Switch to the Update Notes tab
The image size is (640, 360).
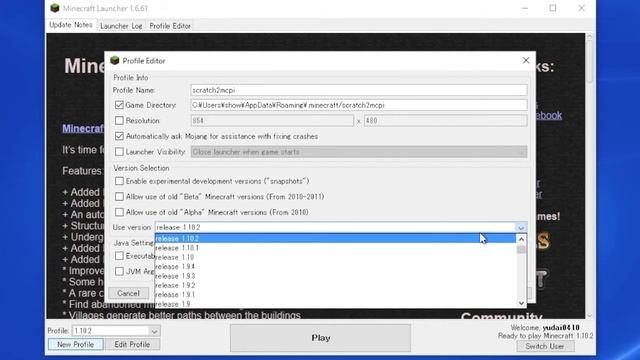click(71, 25)
